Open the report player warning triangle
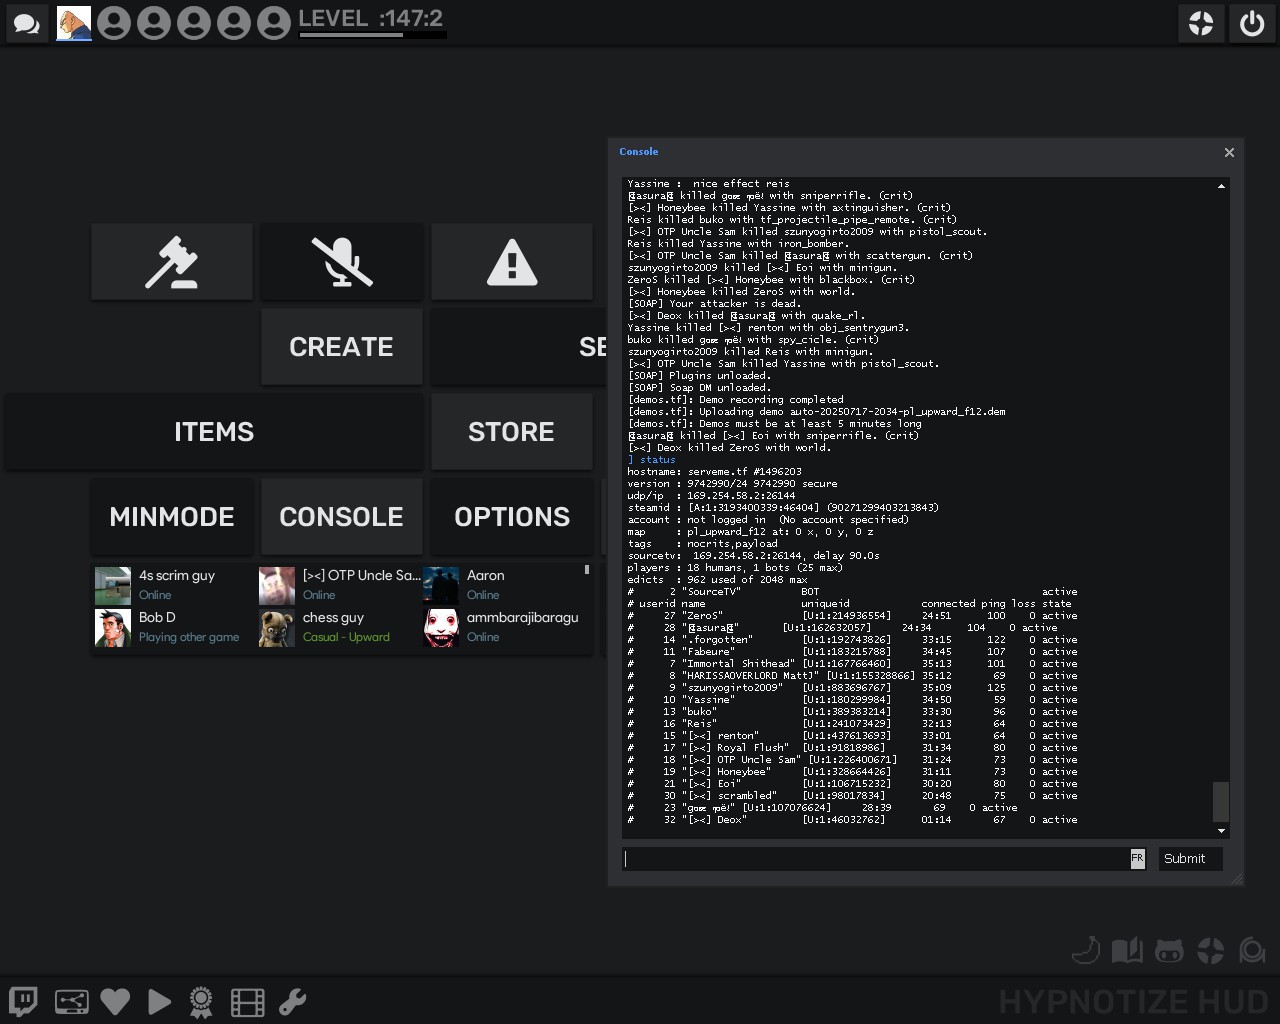This screenshot has height=1024, width=1280. [512, 262]
